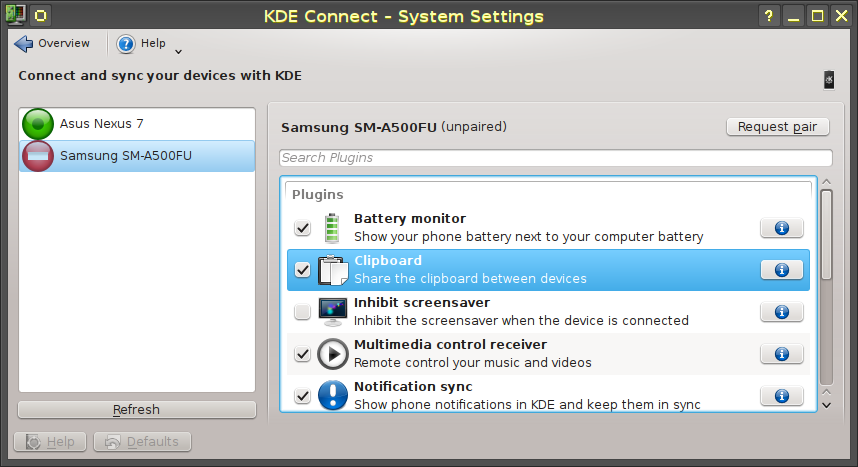The height and width of the screenshot is (467, 858).
Task: Close the KDE Connect settings window
Action: (842, 15)
